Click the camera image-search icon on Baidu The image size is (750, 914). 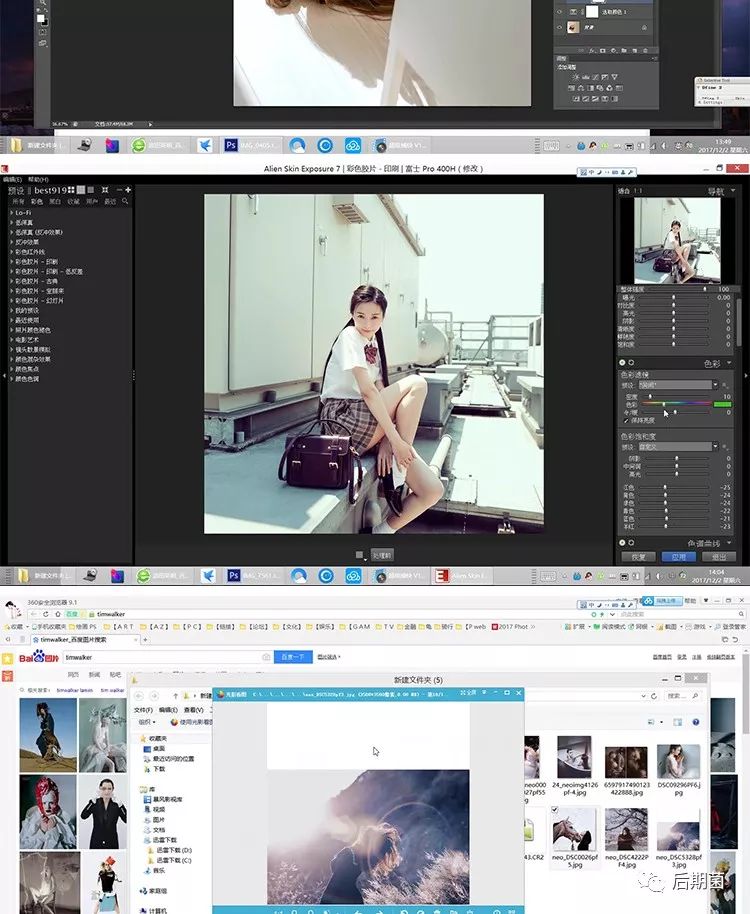(266, 657)
